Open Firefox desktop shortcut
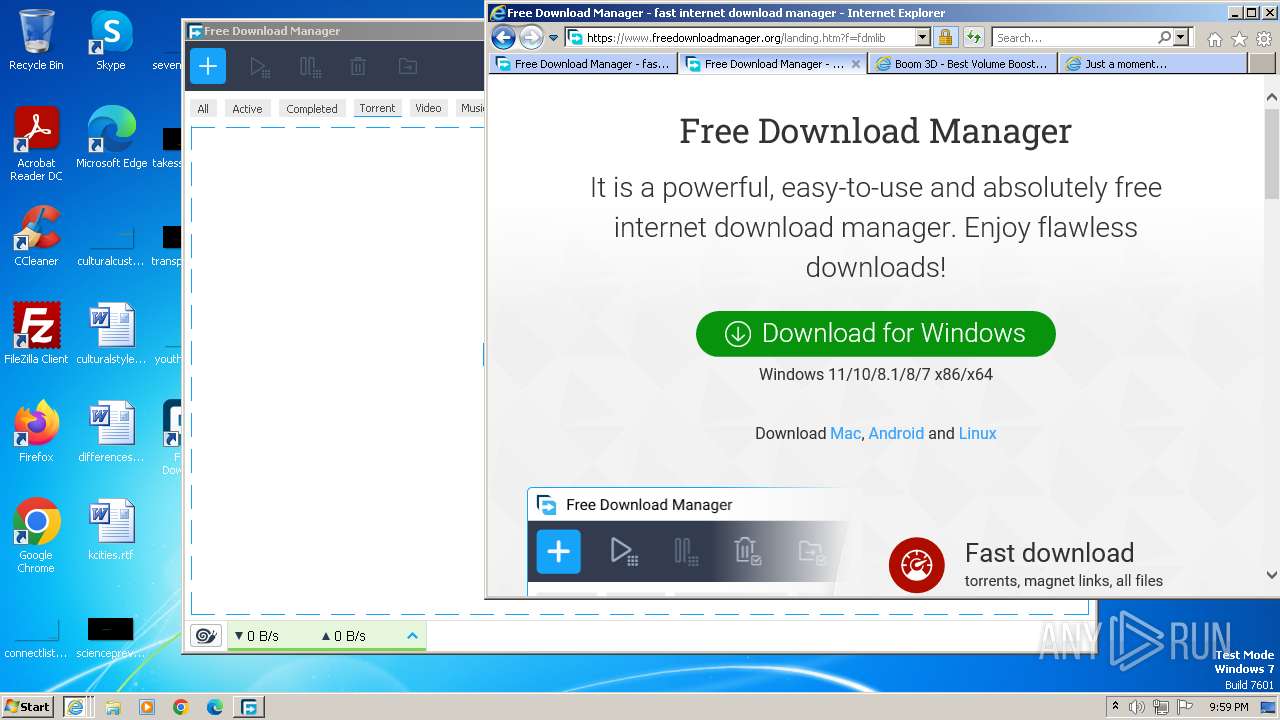This screenshot has width=1280, height=720. pos(36,432)
